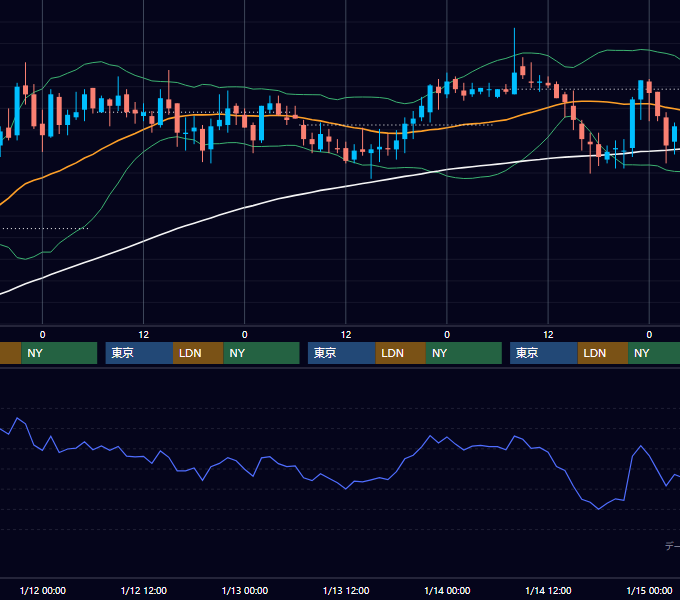Click hour label 0 starting 1/15

click(x=649, y=335)
